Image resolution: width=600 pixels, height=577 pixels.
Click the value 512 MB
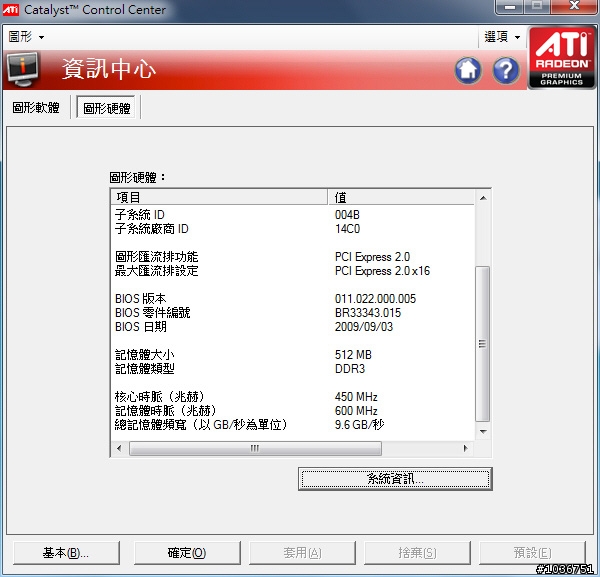(x=353, y=355)
